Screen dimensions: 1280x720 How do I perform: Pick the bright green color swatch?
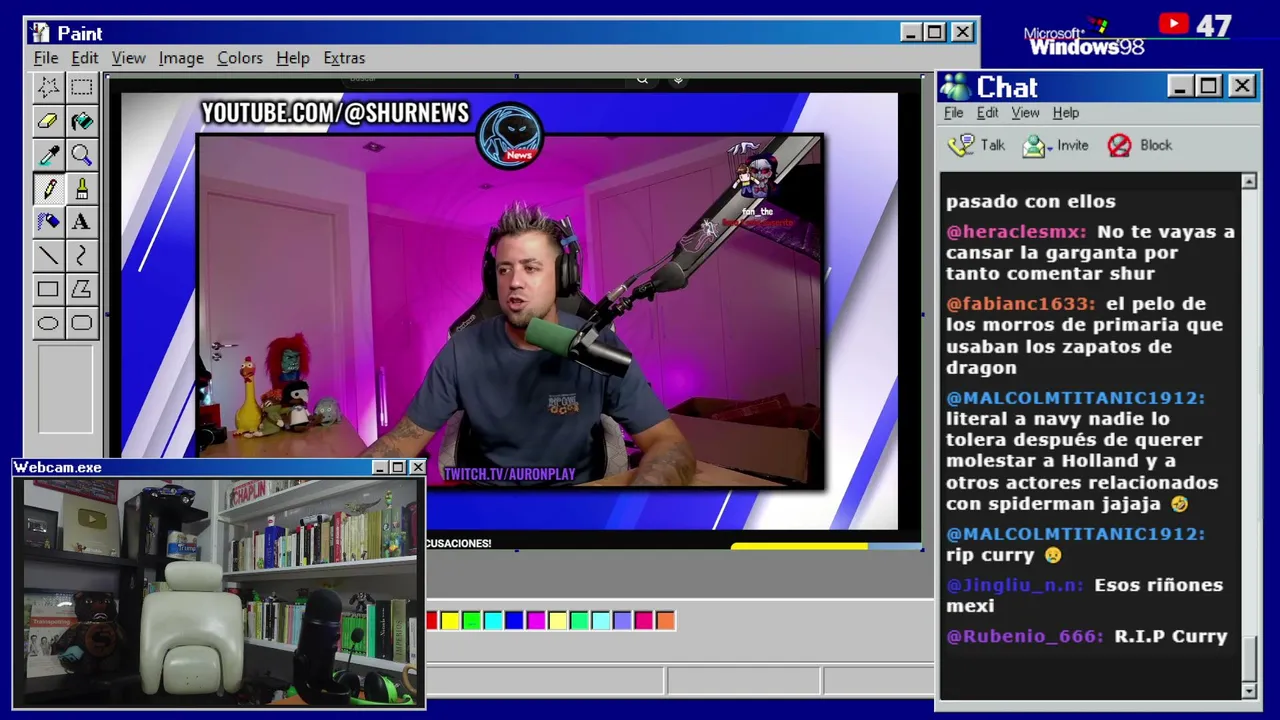(472, 621)
